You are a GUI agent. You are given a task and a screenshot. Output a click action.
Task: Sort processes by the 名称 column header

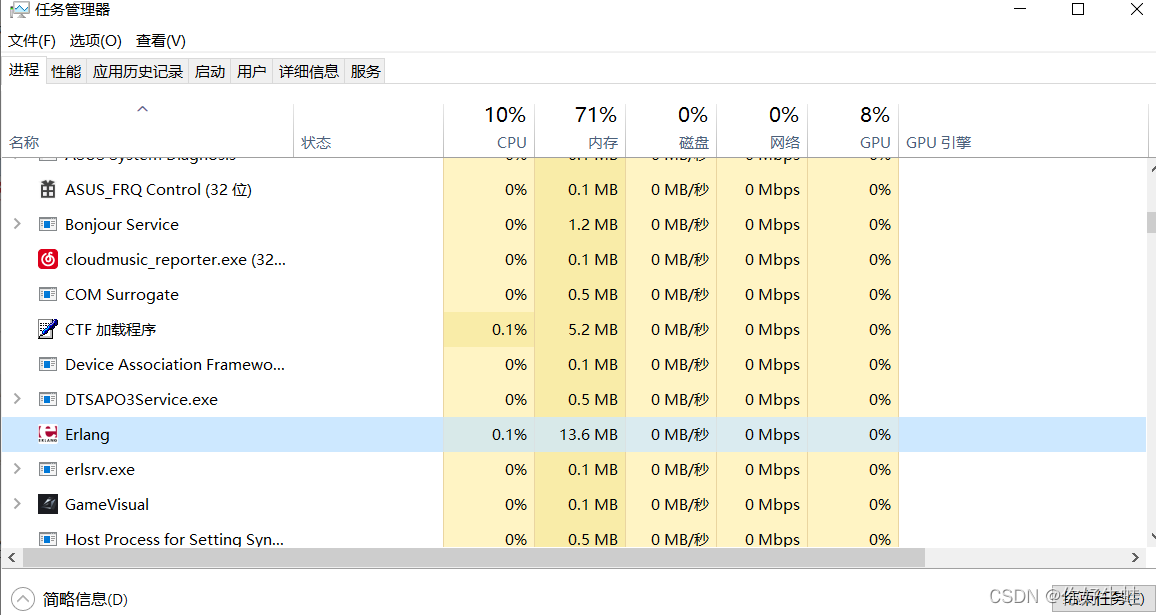(147, 131)
